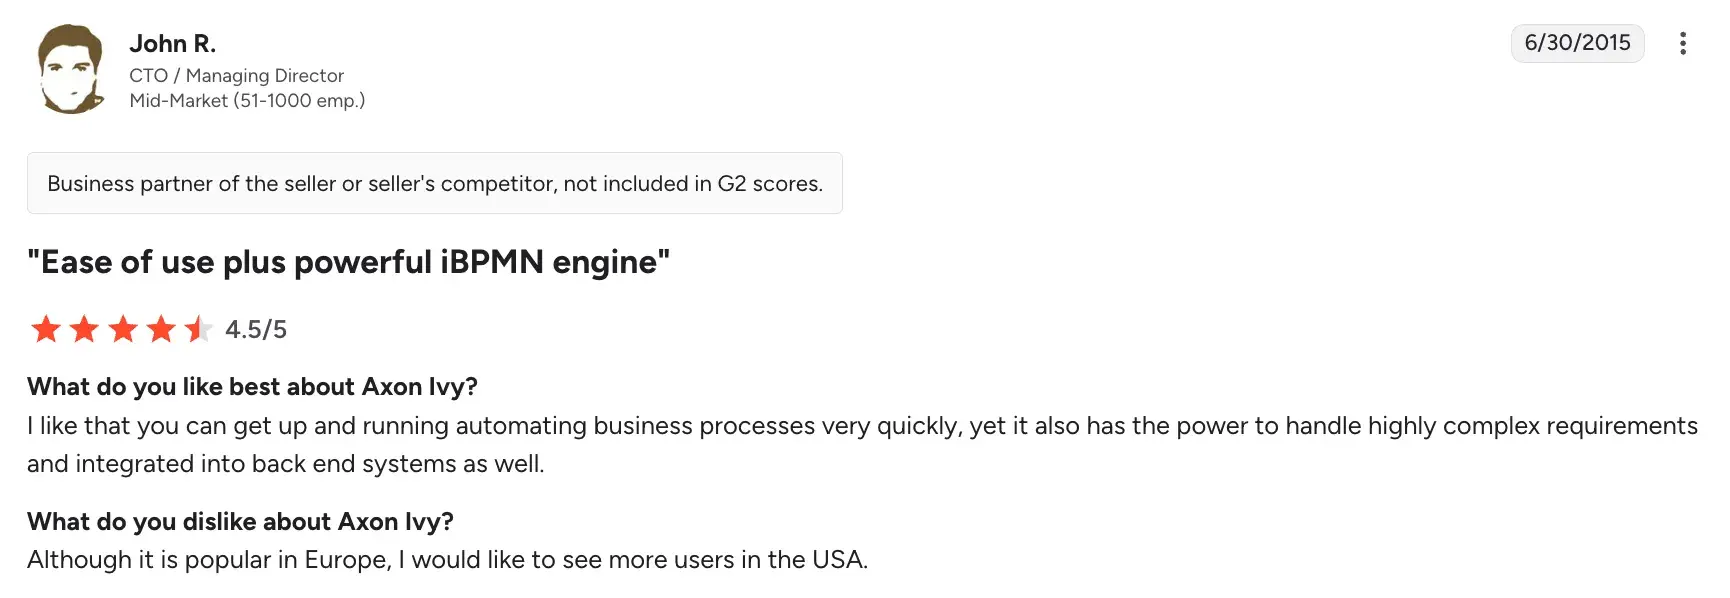
Task: Open reviewer name John R.
Action: coord(172,44)
